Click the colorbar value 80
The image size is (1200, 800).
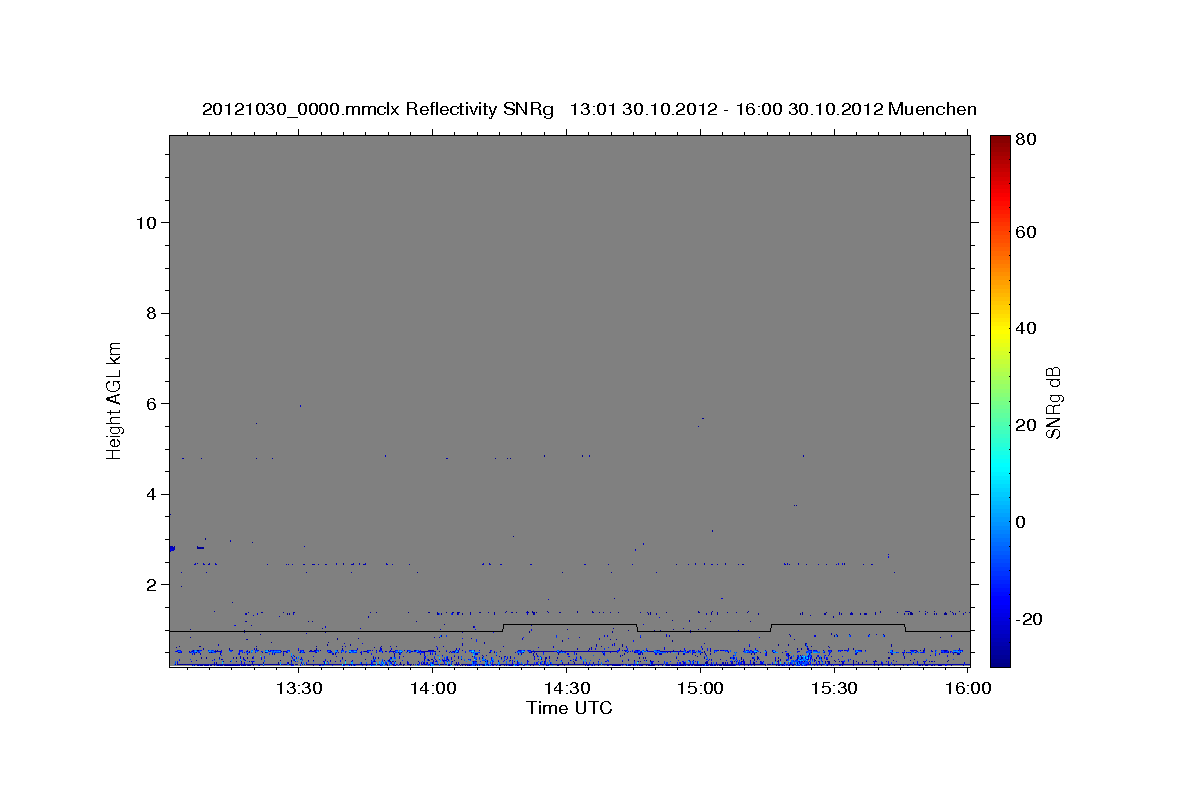(1028, 141)
